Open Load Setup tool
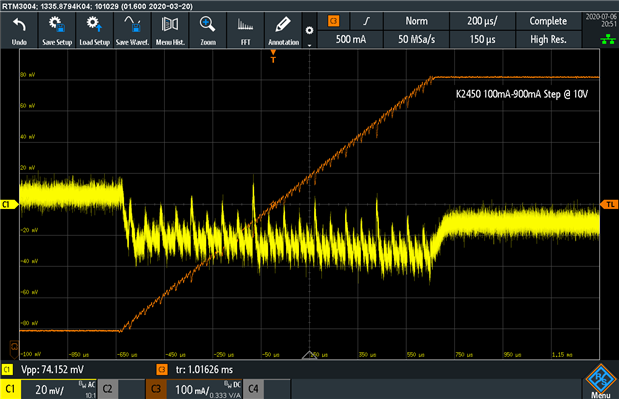The height and width of the screenshot is (399, 619). tap(94, 30)
